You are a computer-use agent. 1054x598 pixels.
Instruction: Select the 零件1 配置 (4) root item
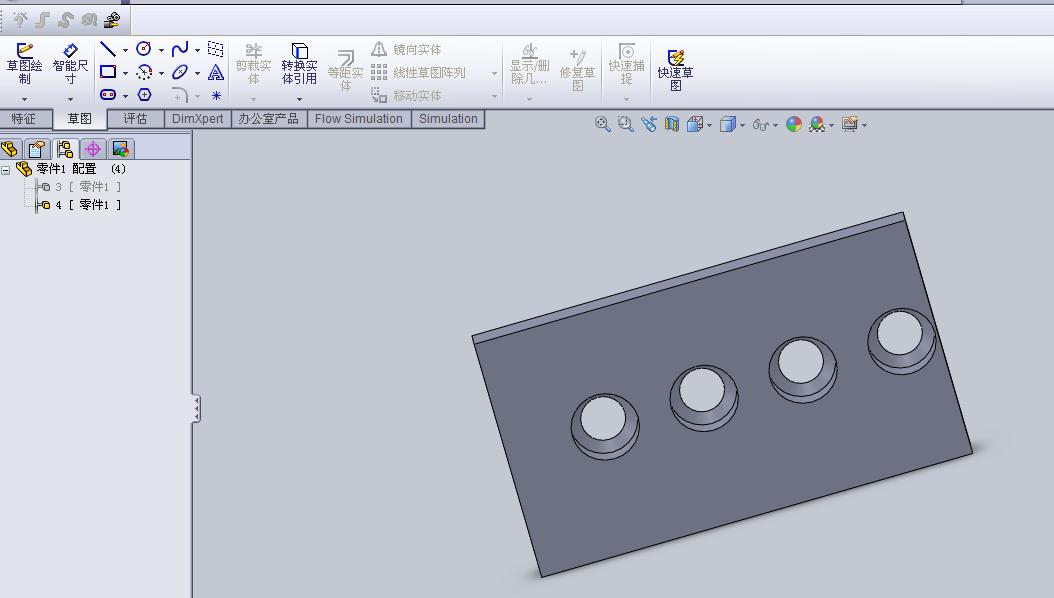pos(71,169)
